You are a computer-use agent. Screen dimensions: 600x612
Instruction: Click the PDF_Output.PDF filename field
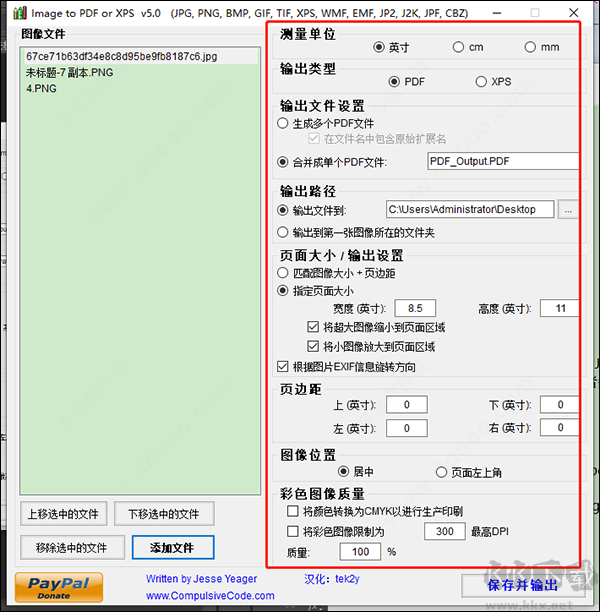(x=503, y=161)
